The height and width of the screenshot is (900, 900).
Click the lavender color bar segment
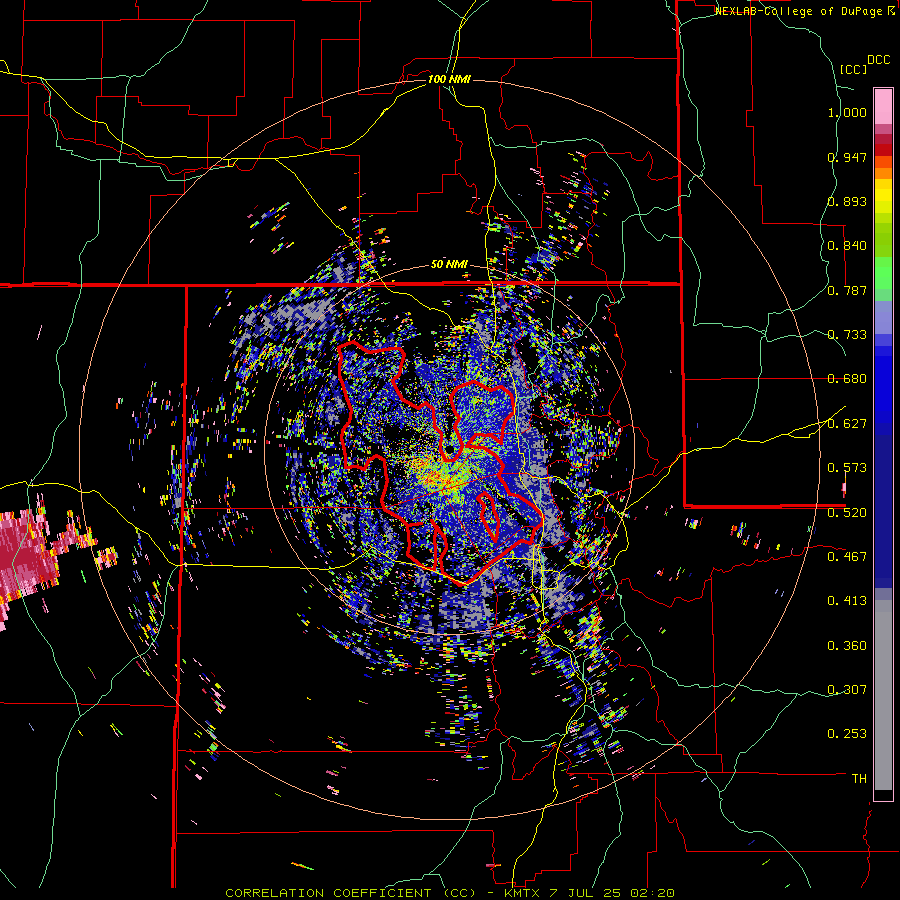pos(883,318)
